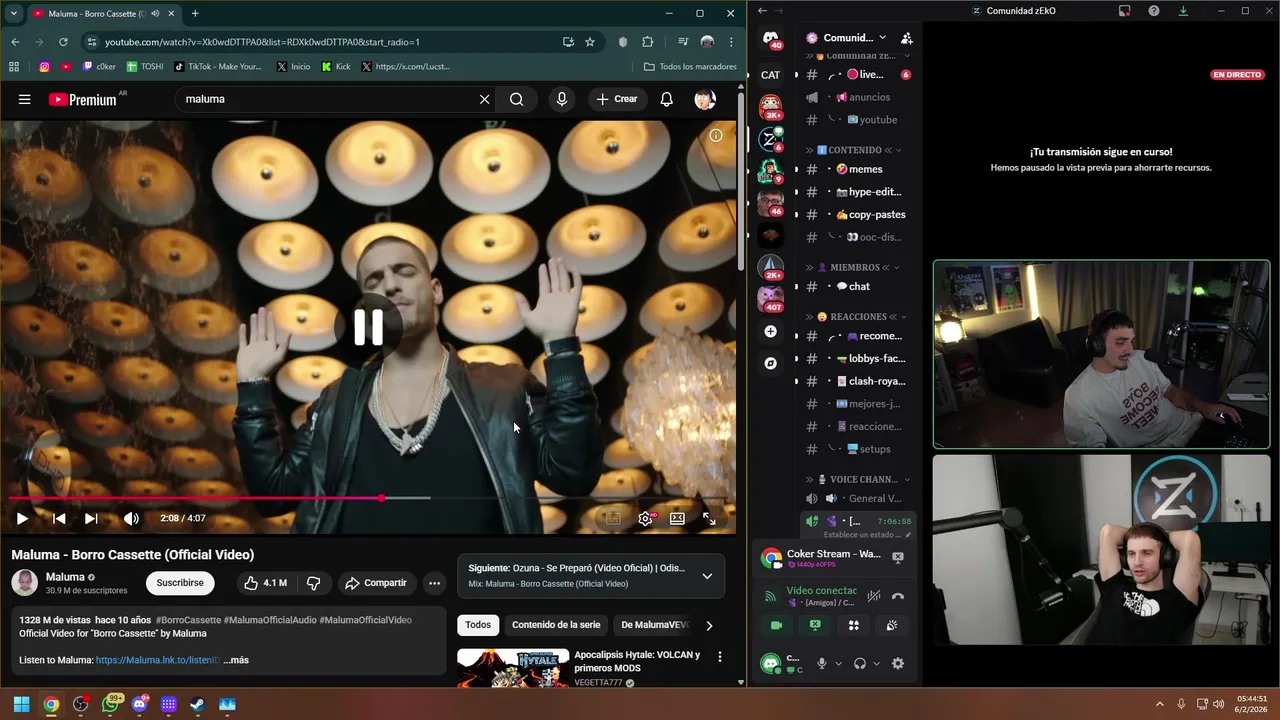This screenshot has height=720, width=1280.
Task: Open Chrome three-dot menu
Action: (731, 42)
